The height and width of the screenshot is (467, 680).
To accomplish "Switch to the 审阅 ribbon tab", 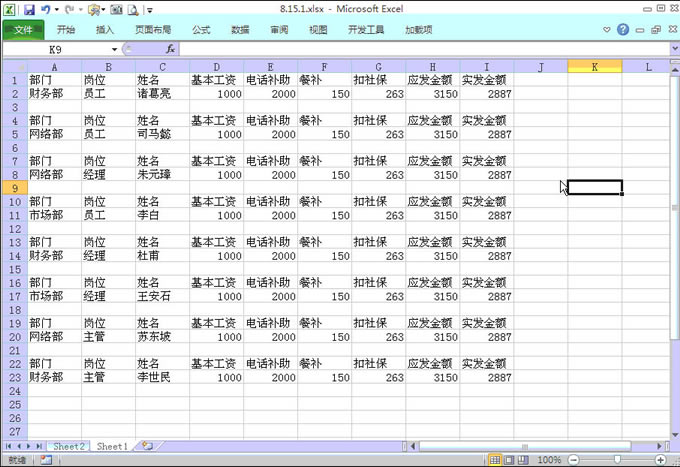I will [x=279, y=29].
